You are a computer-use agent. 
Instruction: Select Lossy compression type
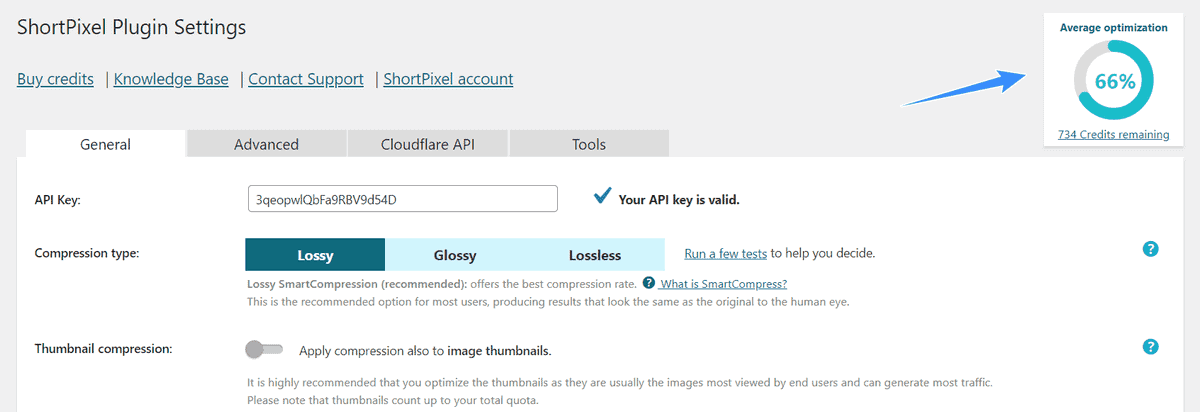[315, 255]
